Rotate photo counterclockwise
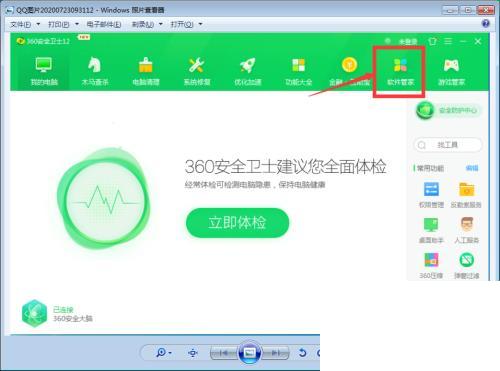Screen dimensions: 500x371 [x=302, y=353]
